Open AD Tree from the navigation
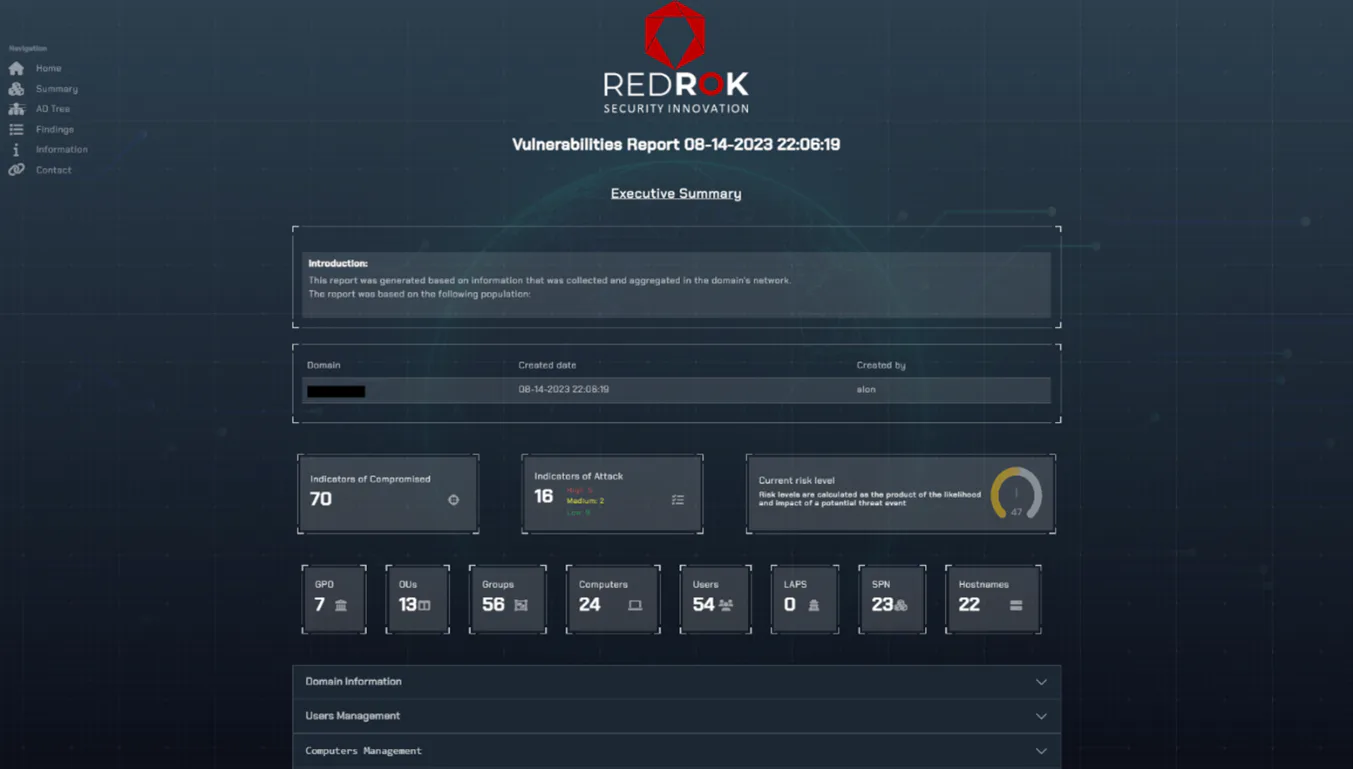The image size is (1353, 769). point(53,109)
